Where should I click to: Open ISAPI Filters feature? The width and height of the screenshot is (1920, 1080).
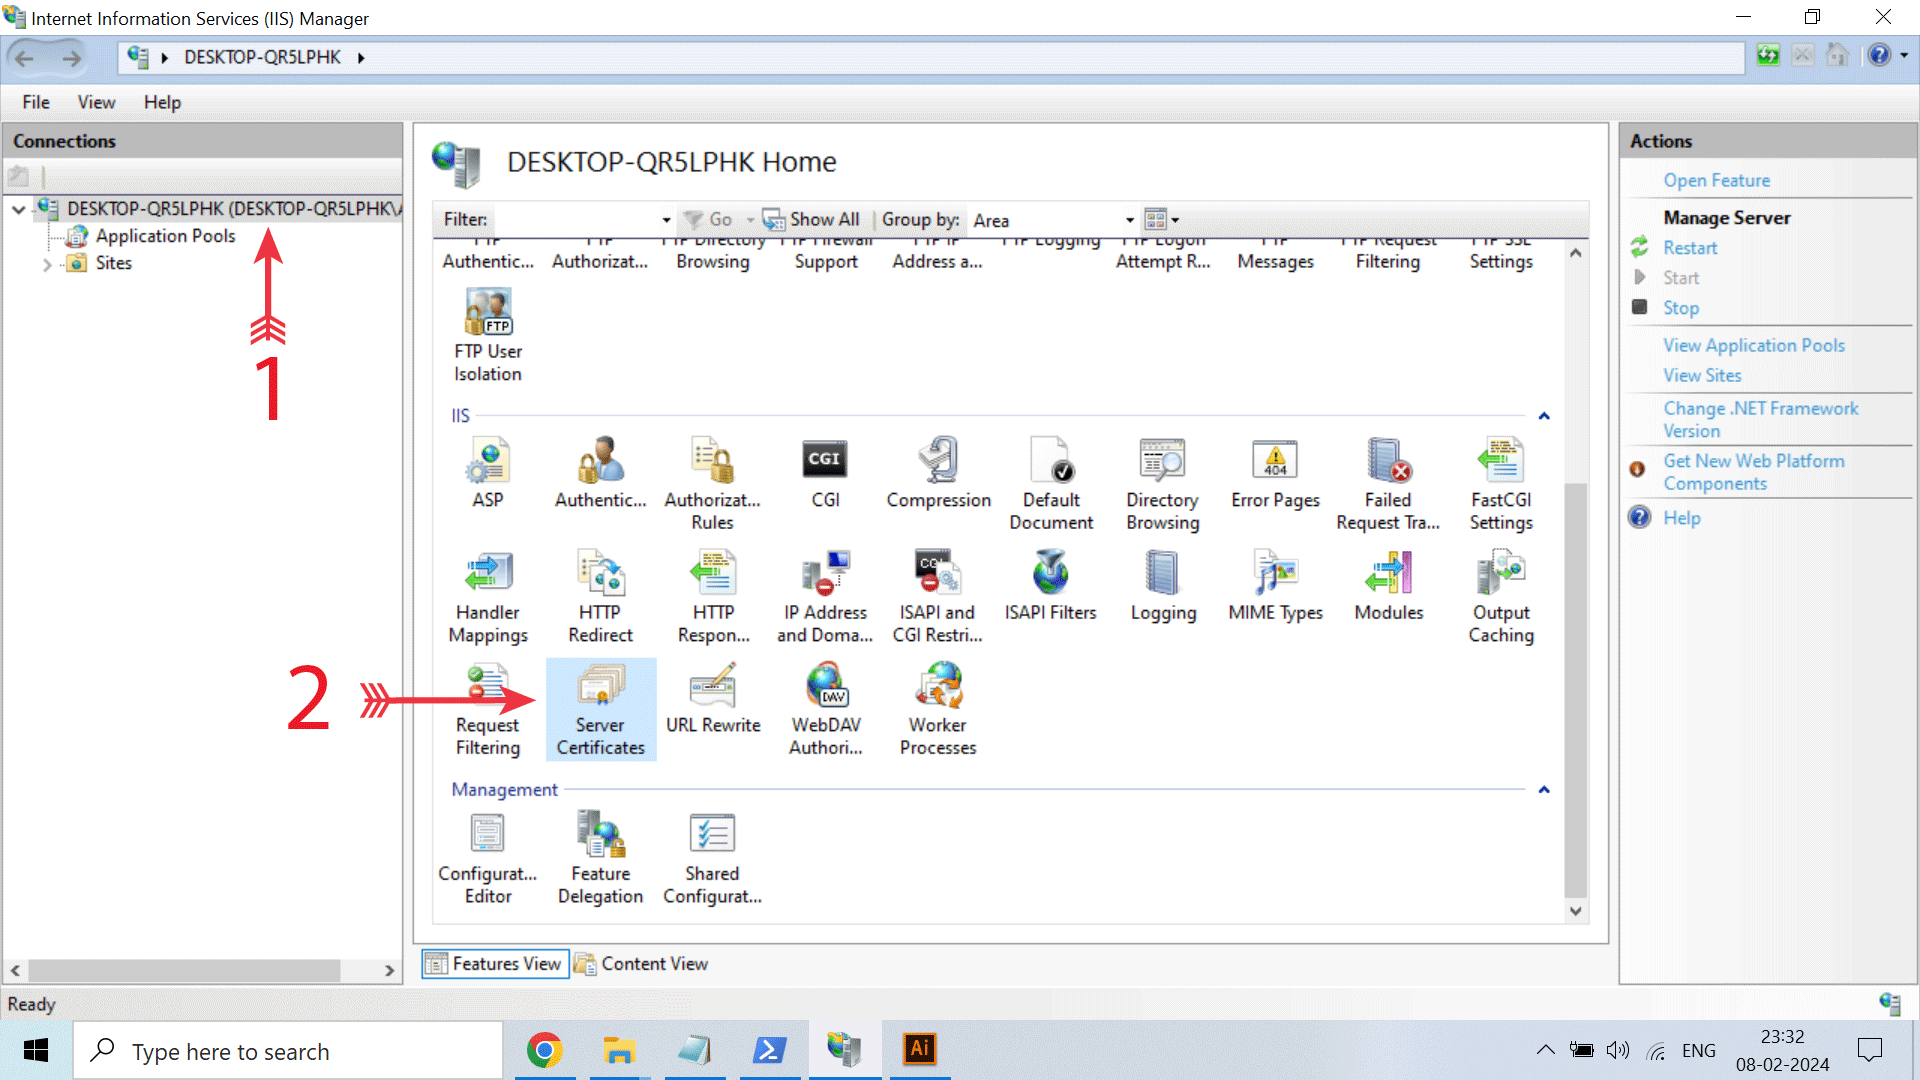(x=1051, y=586)
